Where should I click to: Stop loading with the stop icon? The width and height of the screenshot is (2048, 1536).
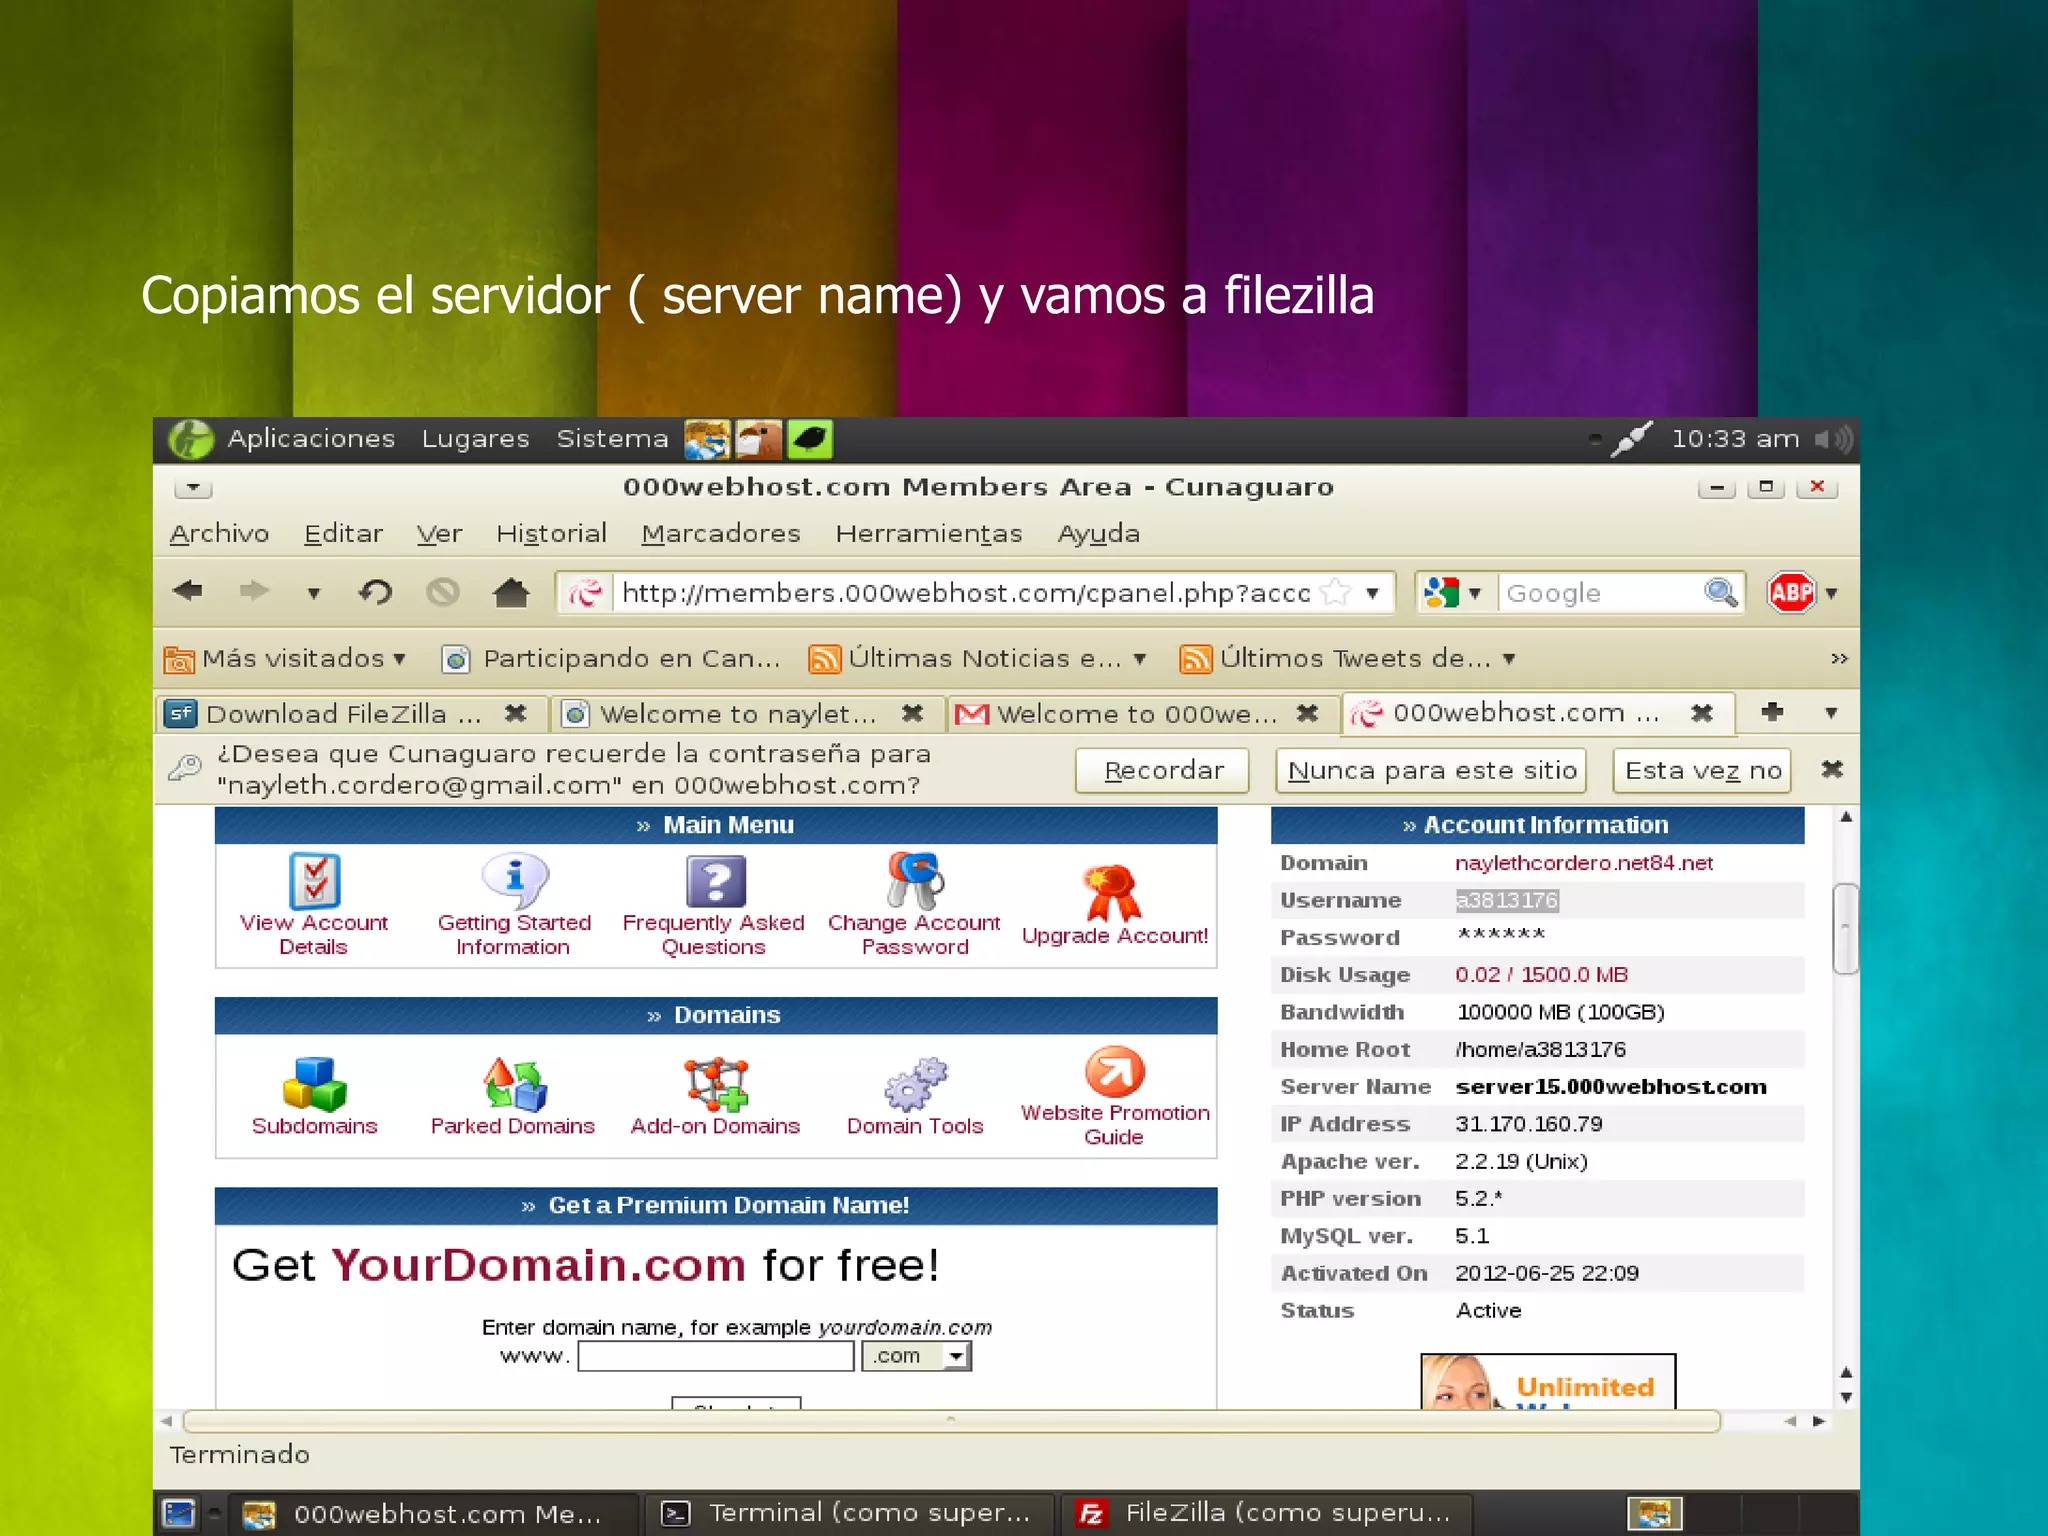(x=442, y=592)
